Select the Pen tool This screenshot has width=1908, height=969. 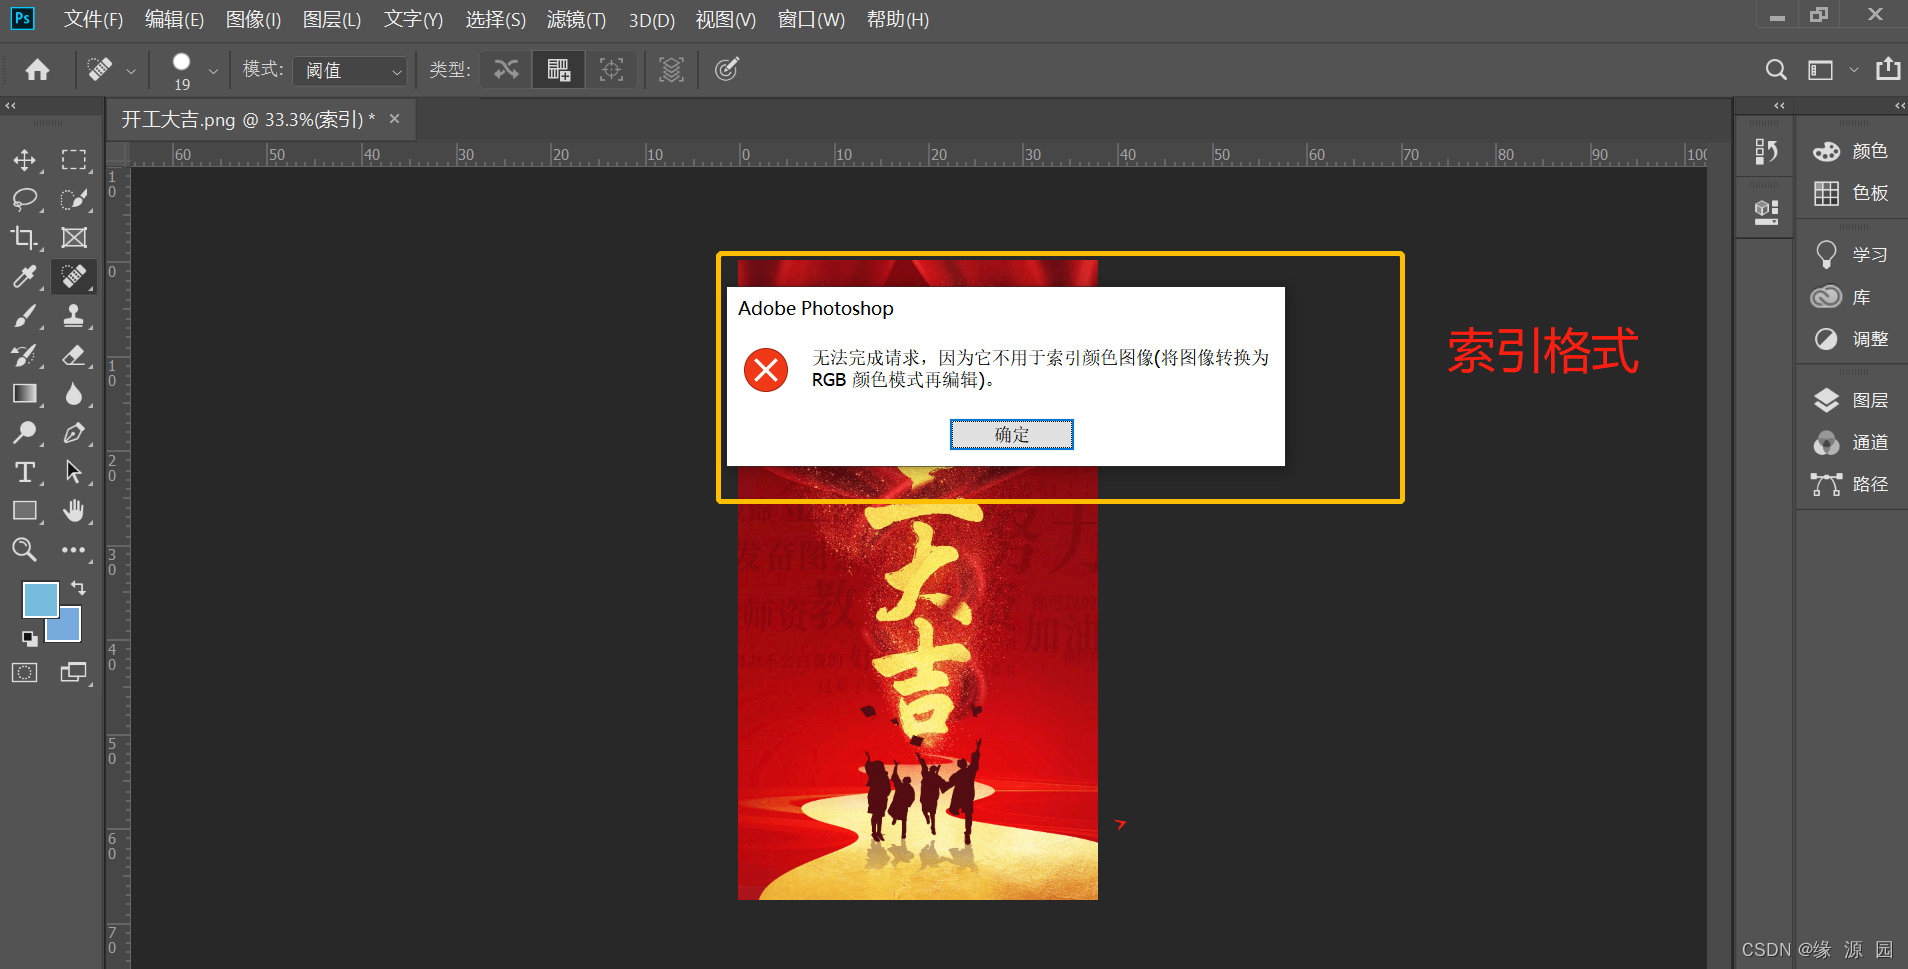point(74,433)
